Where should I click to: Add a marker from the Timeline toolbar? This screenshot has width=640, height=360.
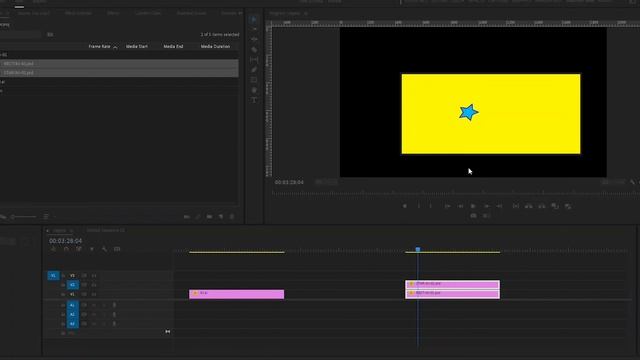tap(92, 249)
